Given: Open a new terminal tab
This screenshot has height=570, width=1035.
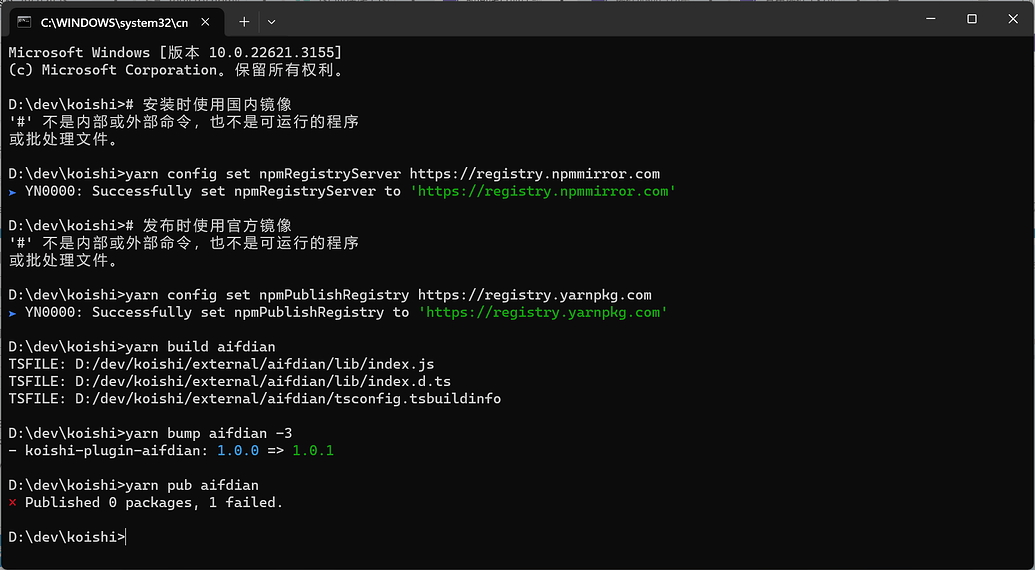Looking at the screenshot, I should 245,20.
